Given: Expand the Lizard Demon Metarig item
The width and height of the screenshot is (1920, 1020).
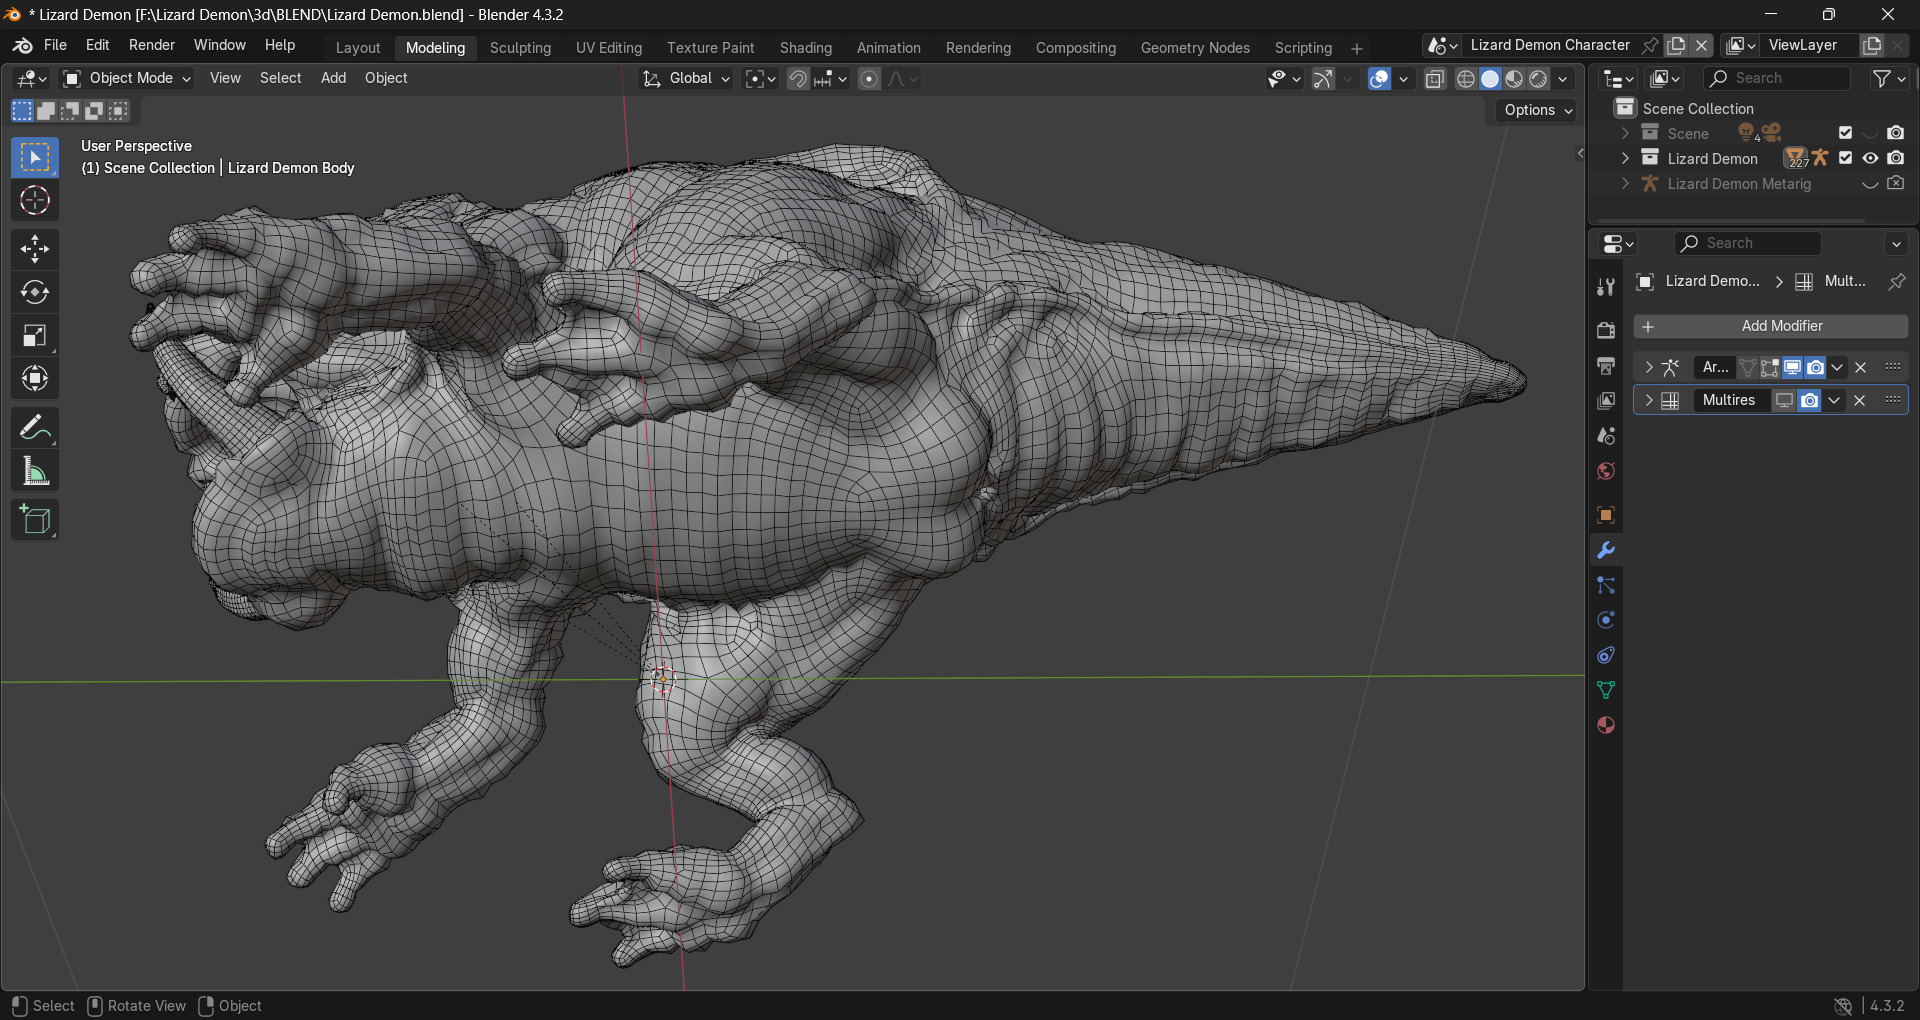Looking at the screenshot, I should click(x=1625, y=183).
